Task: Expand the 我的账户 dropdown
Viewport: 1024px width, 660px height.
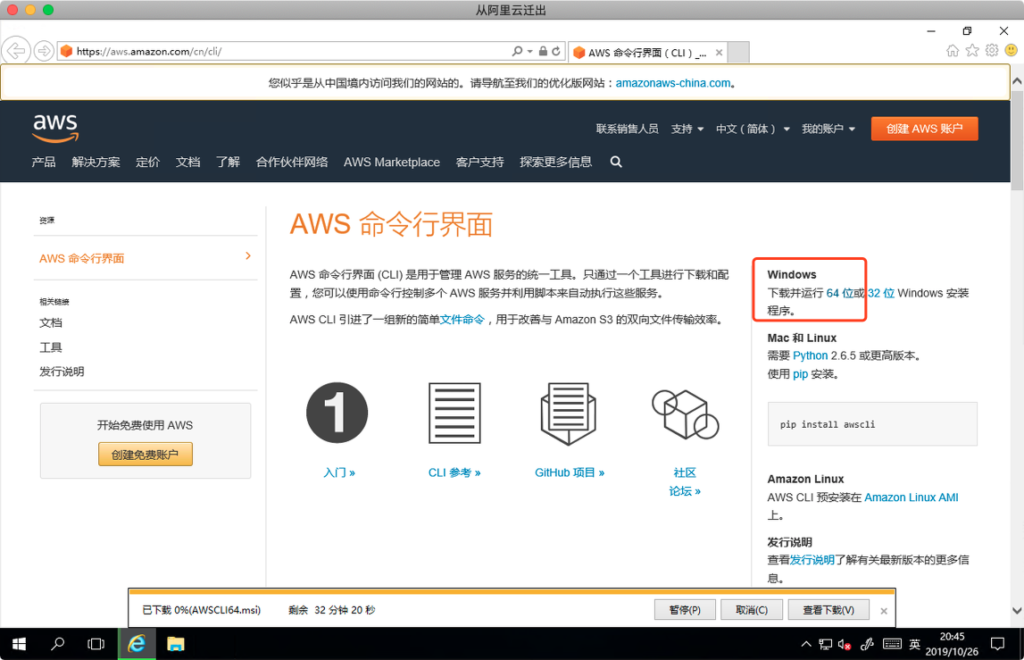Action: [828, 129]
